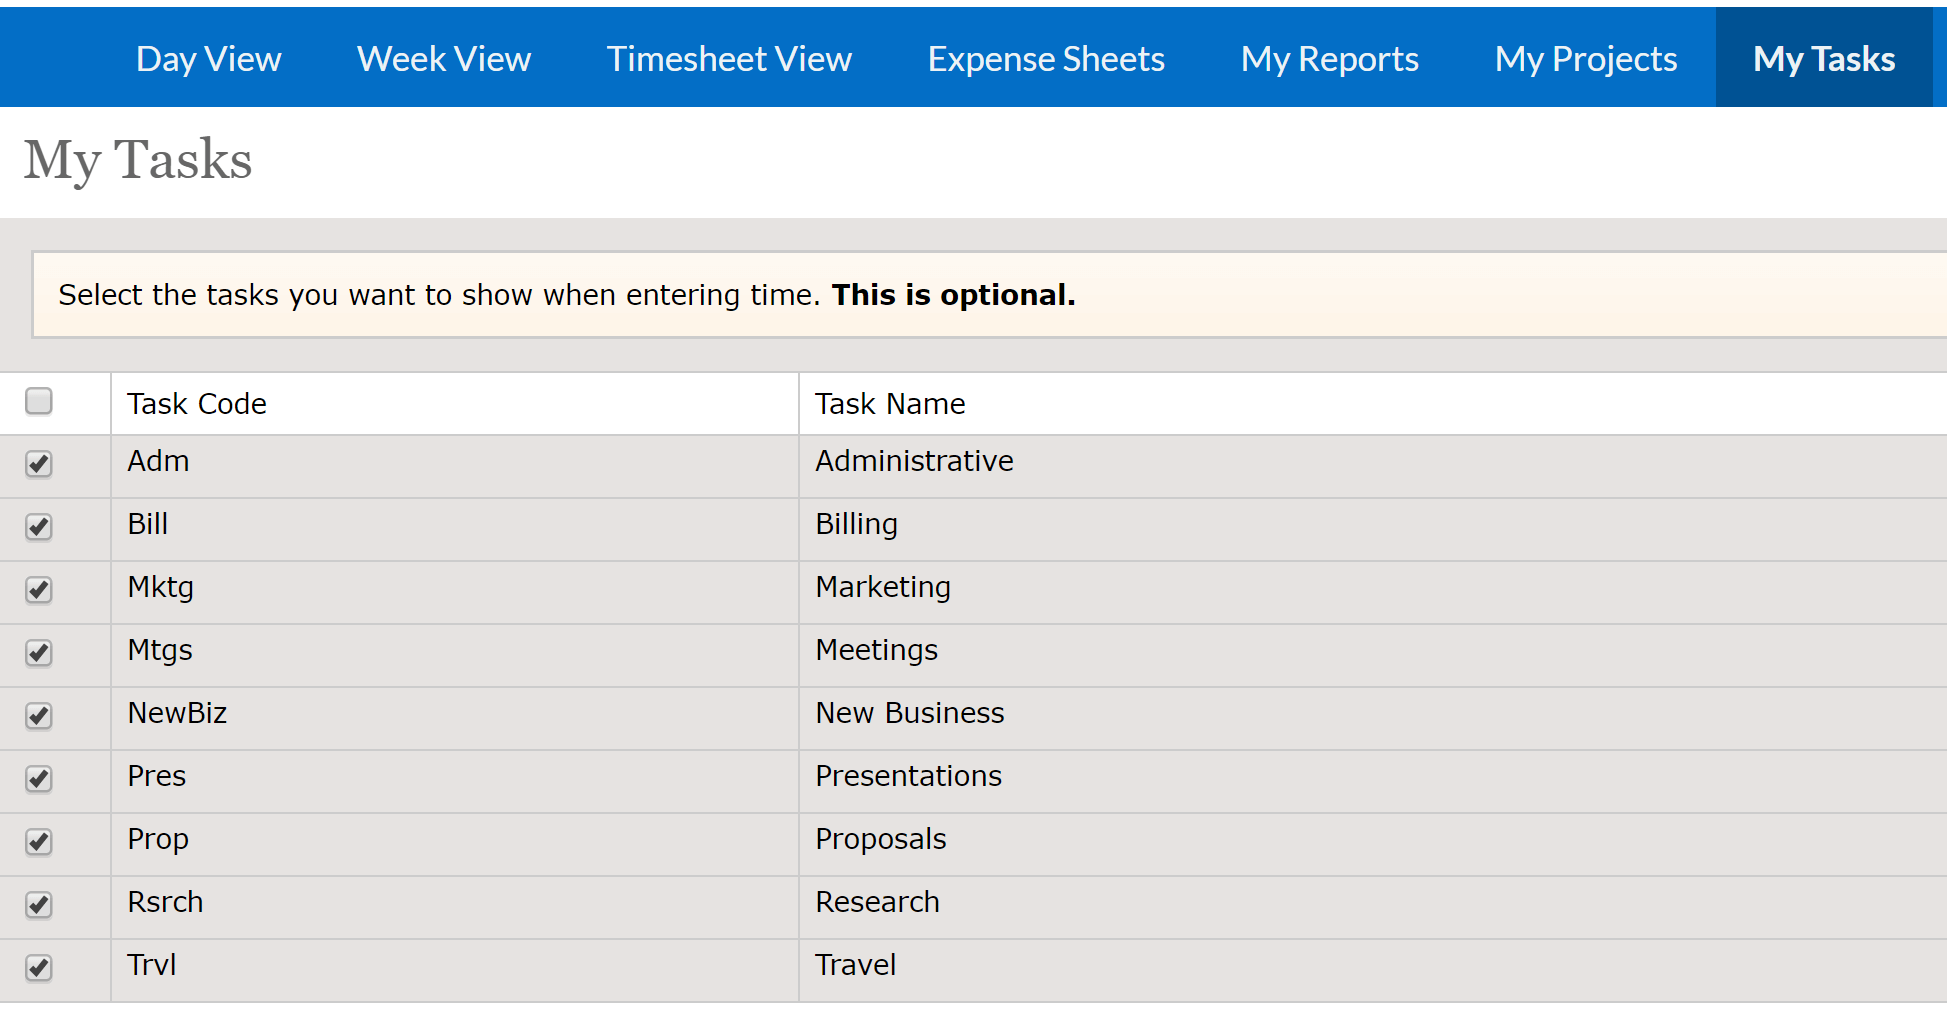
Task: Uncheck the Adm task checkbox
Action: pos(38,465)
